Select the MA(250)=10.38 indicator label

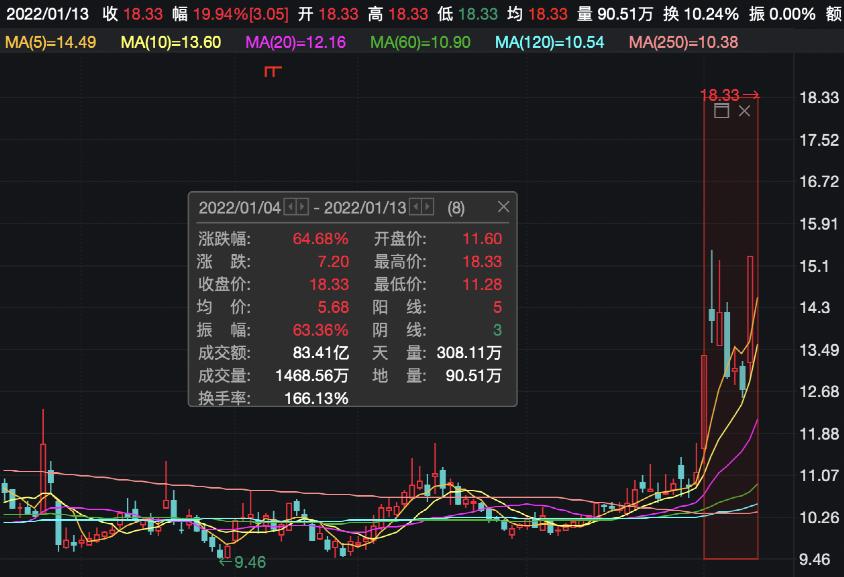pos(683,42)
